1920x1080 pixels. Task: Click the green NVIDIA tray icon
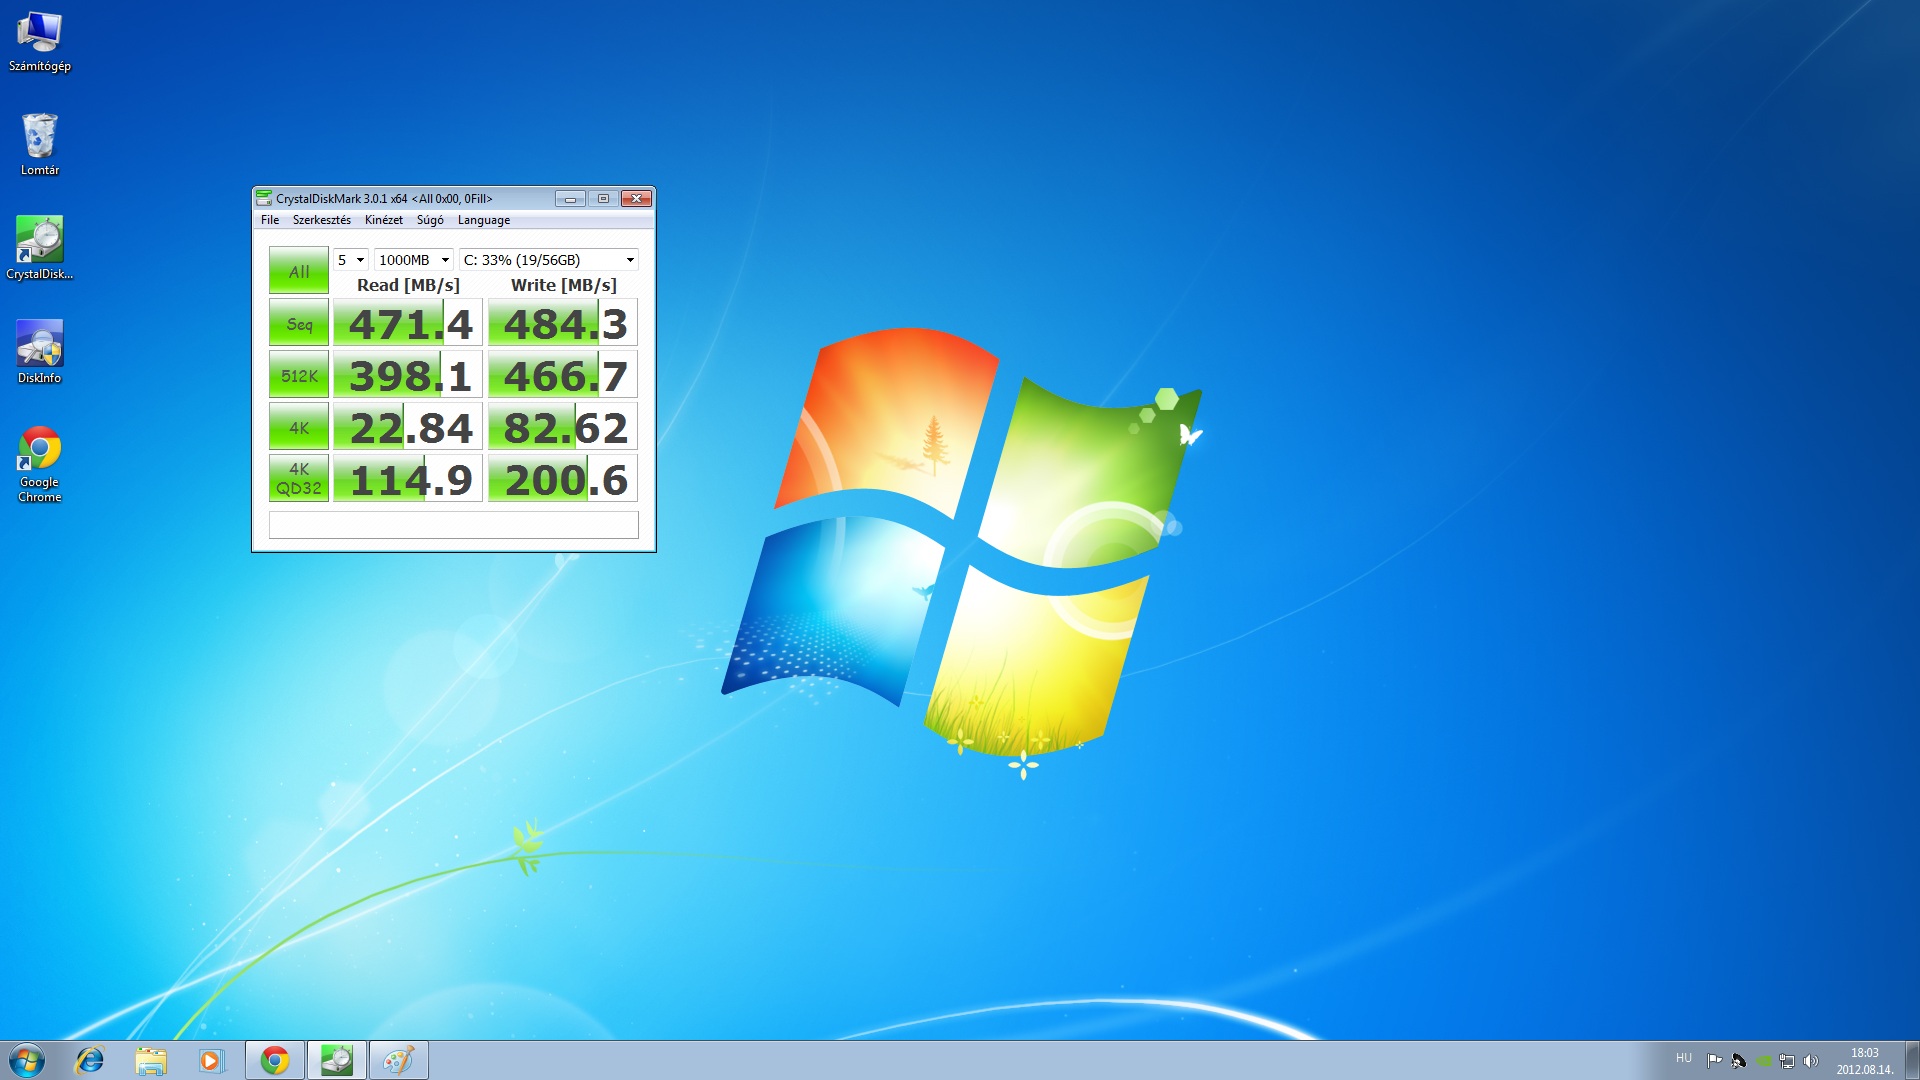1764,1061
